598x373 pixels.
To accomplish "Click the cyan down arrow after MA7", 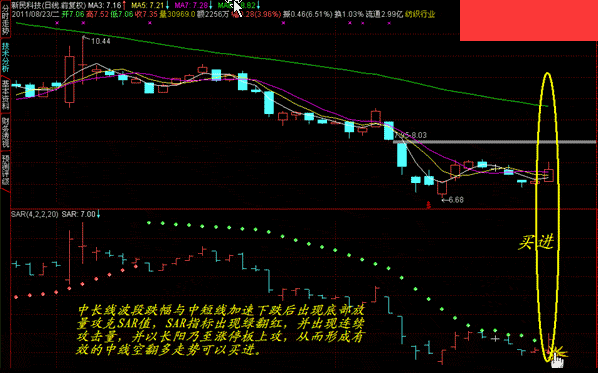I will point(211,5).
